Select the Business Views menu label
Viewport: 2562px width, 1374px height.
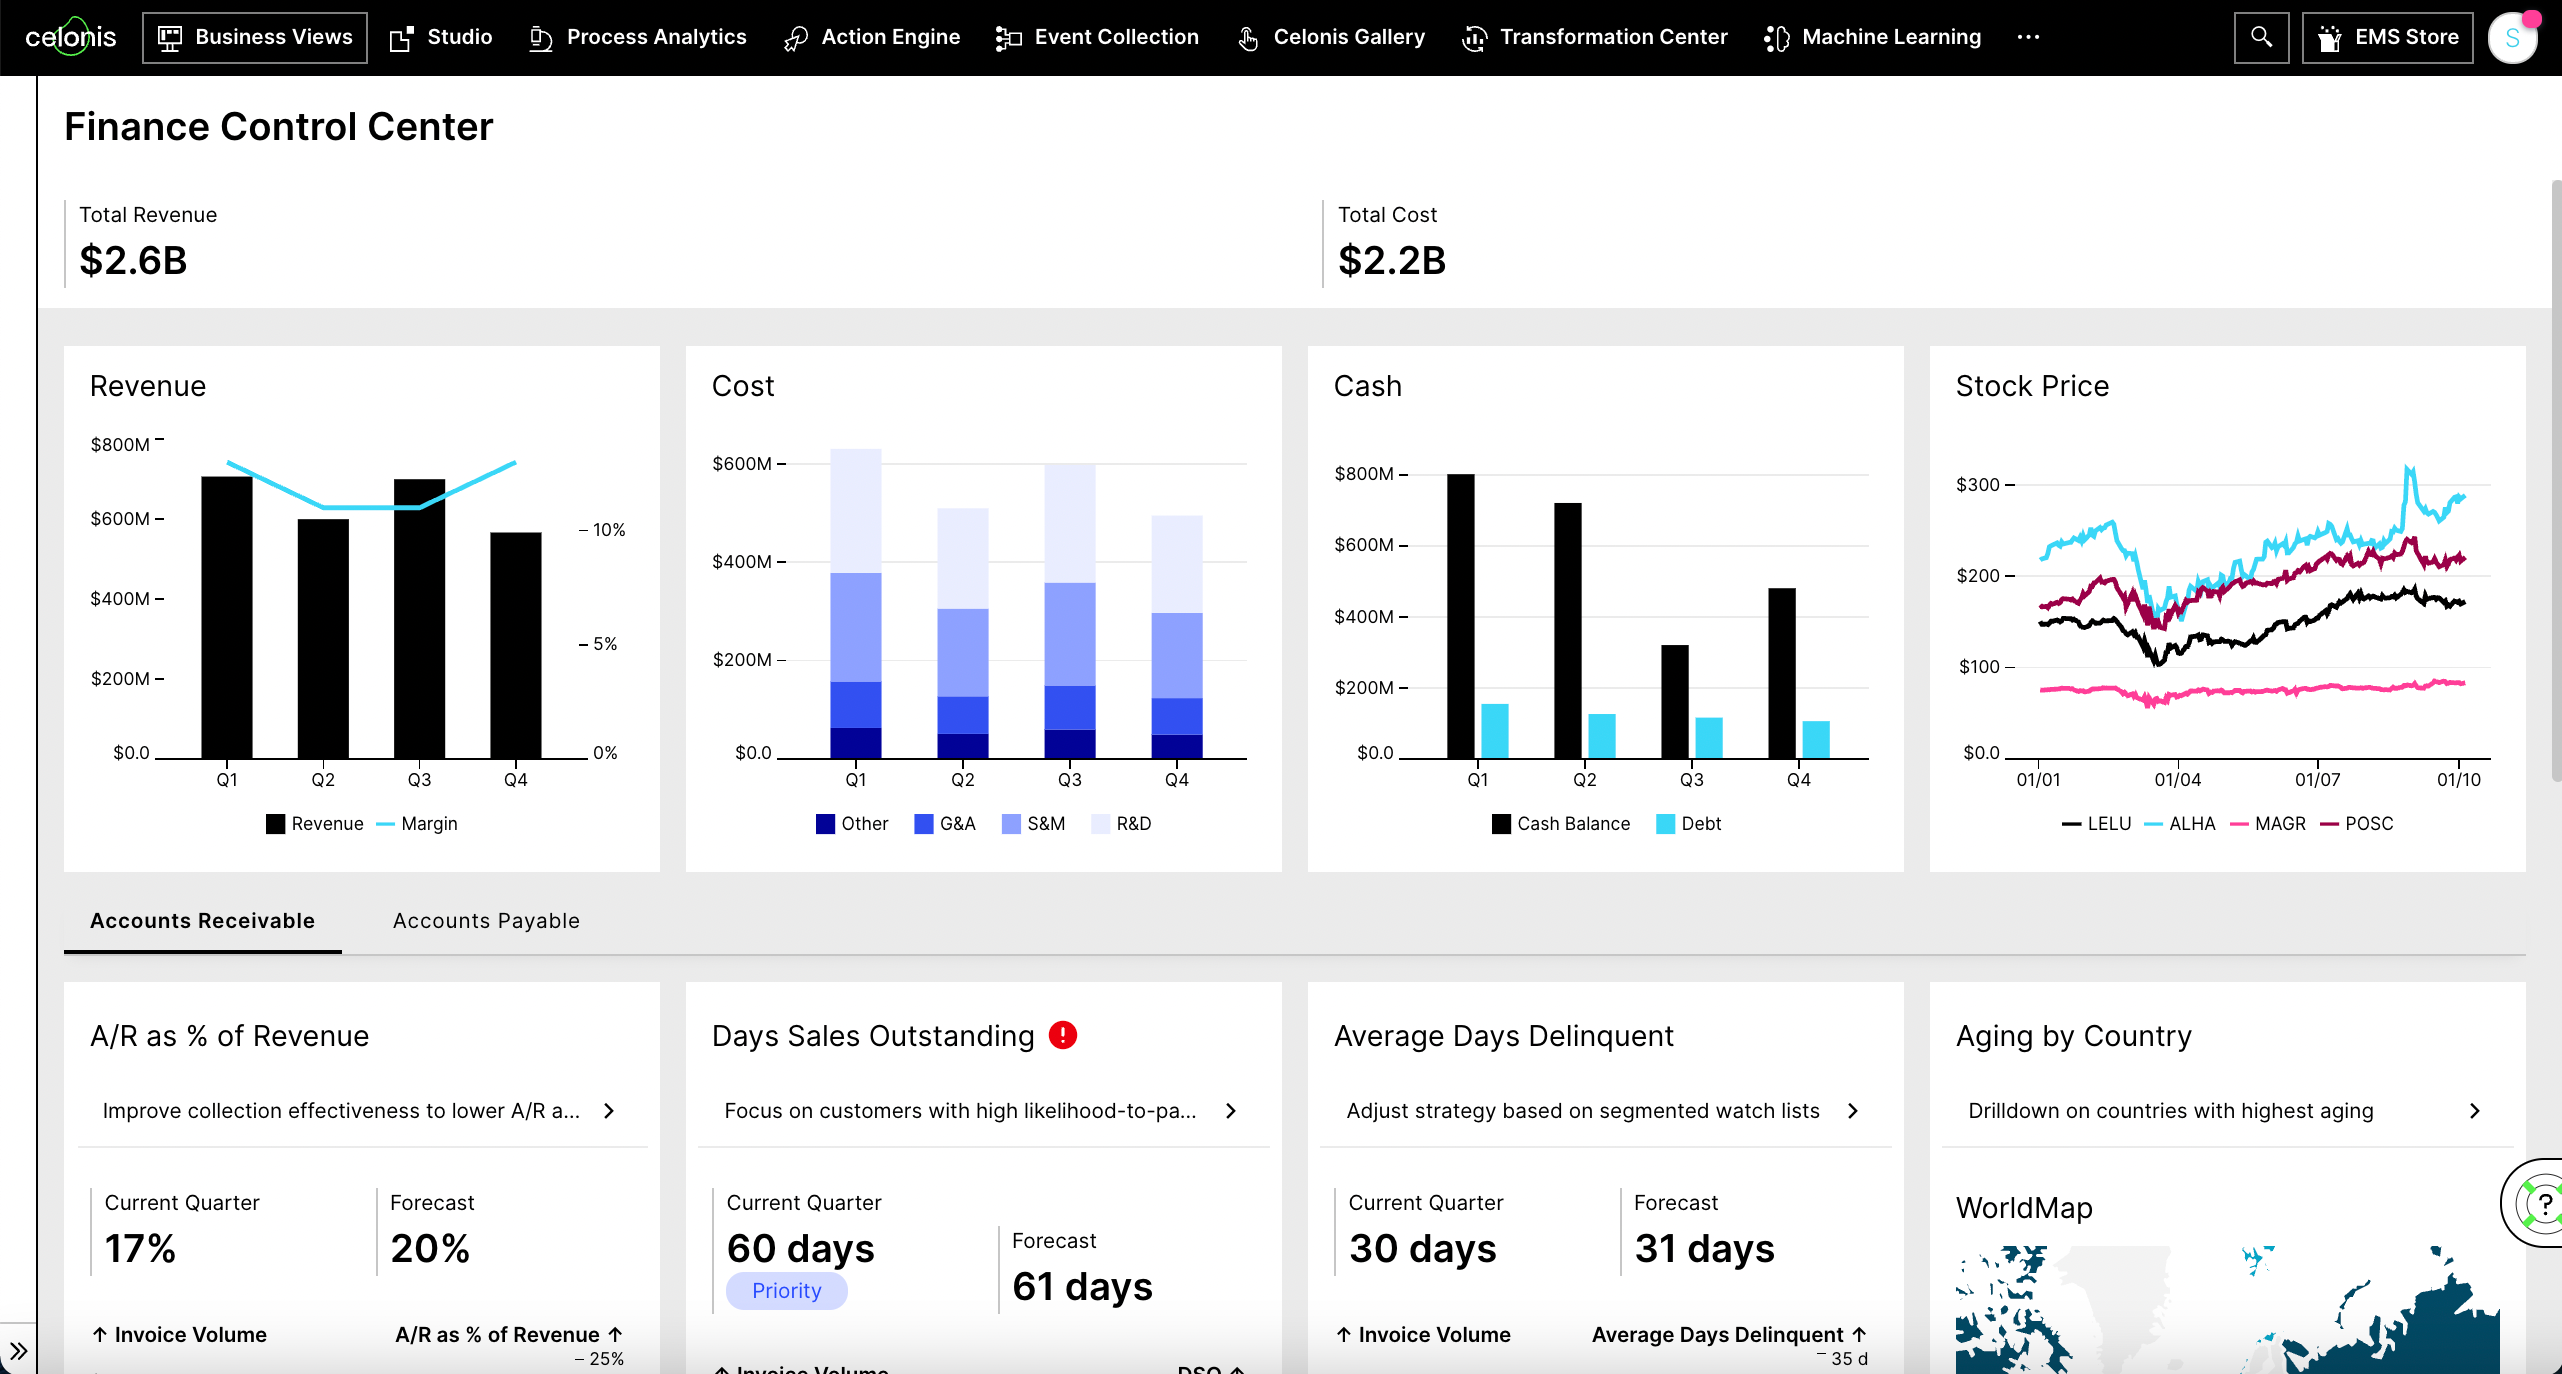click(x=274, y=37)
